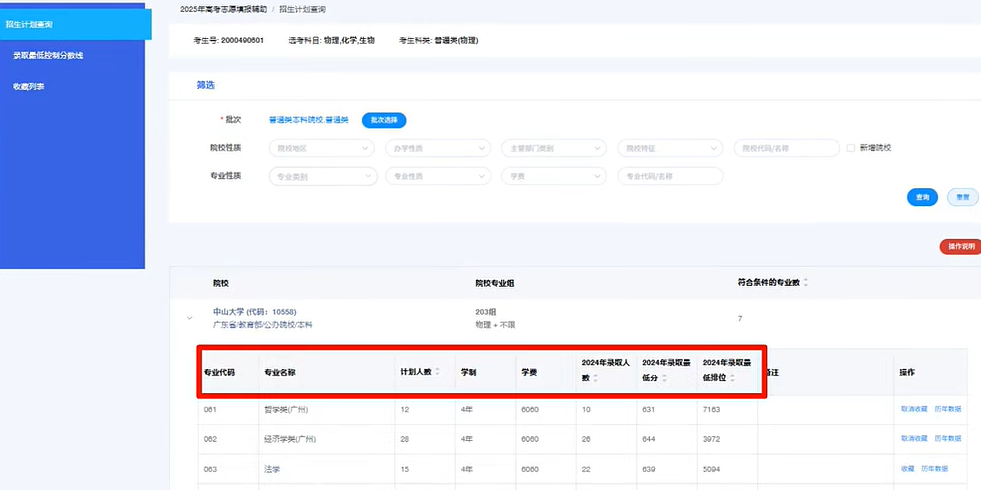Open 录取最低控制分数线 sidebar item
981x490 pixels.
[48, 56]
